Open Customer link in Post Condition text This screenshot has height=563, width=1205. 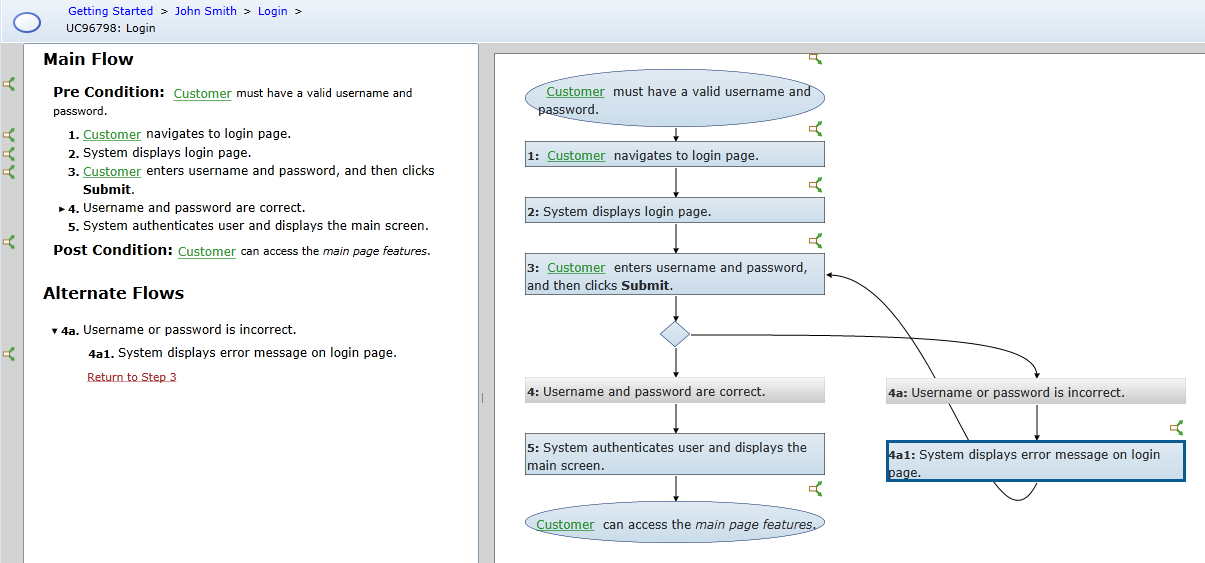click(x=207, y=252)
